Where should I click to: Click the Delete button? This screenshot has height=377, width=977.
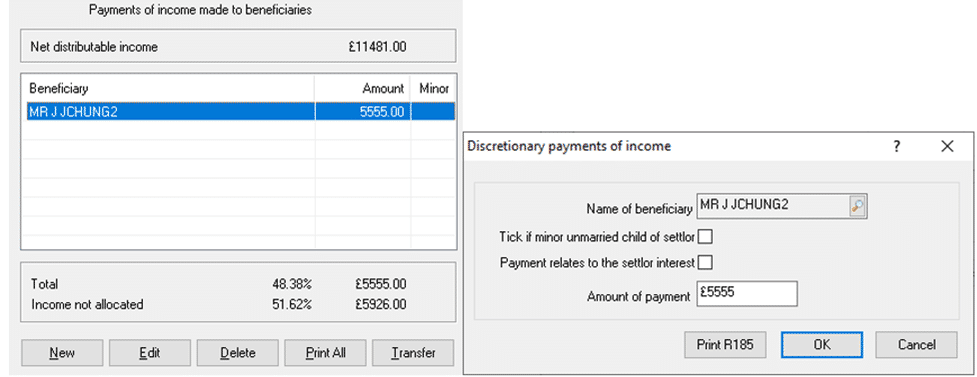[237, 353]
